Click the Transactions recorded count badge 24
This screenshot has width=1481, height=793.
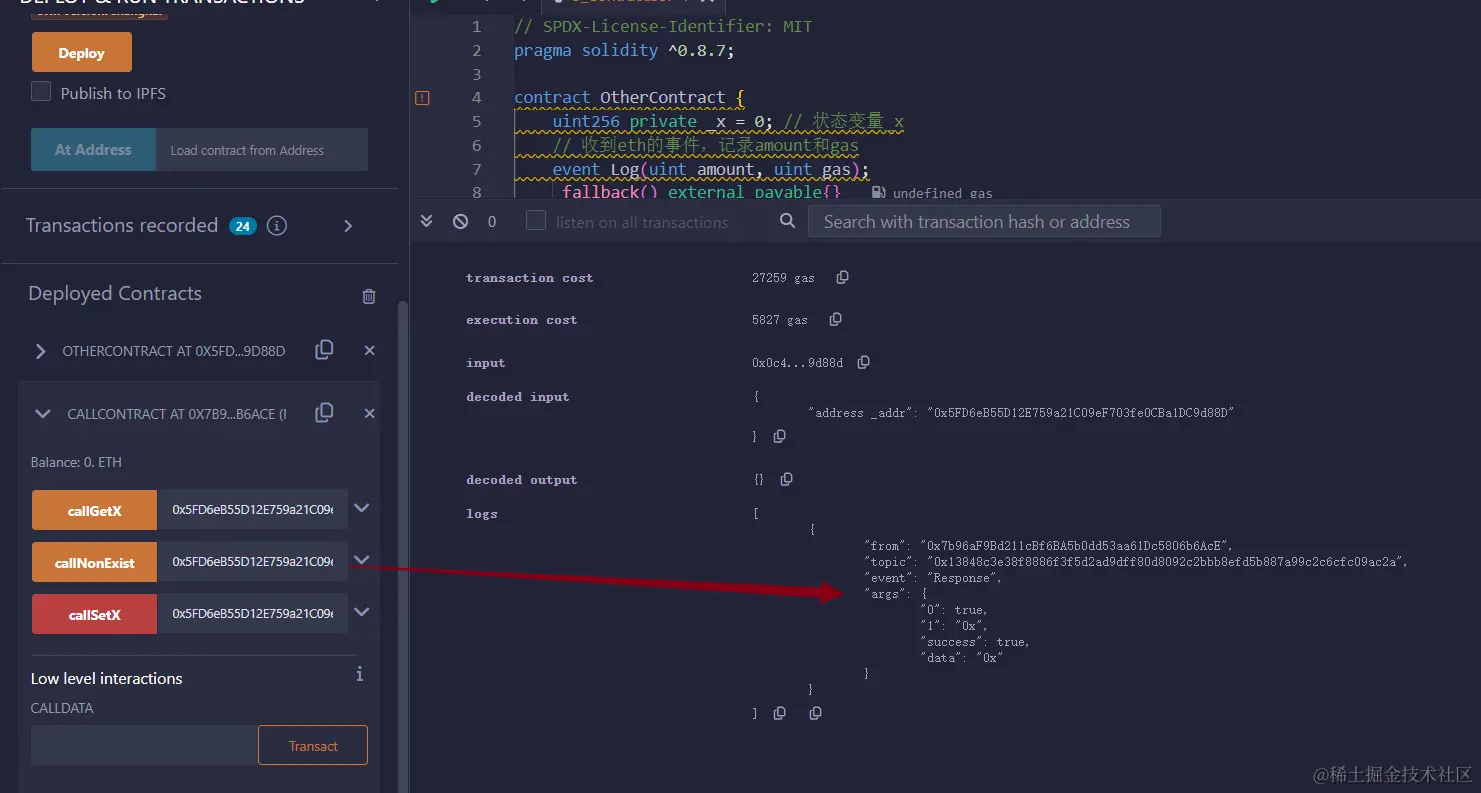[x=242, y=226]
